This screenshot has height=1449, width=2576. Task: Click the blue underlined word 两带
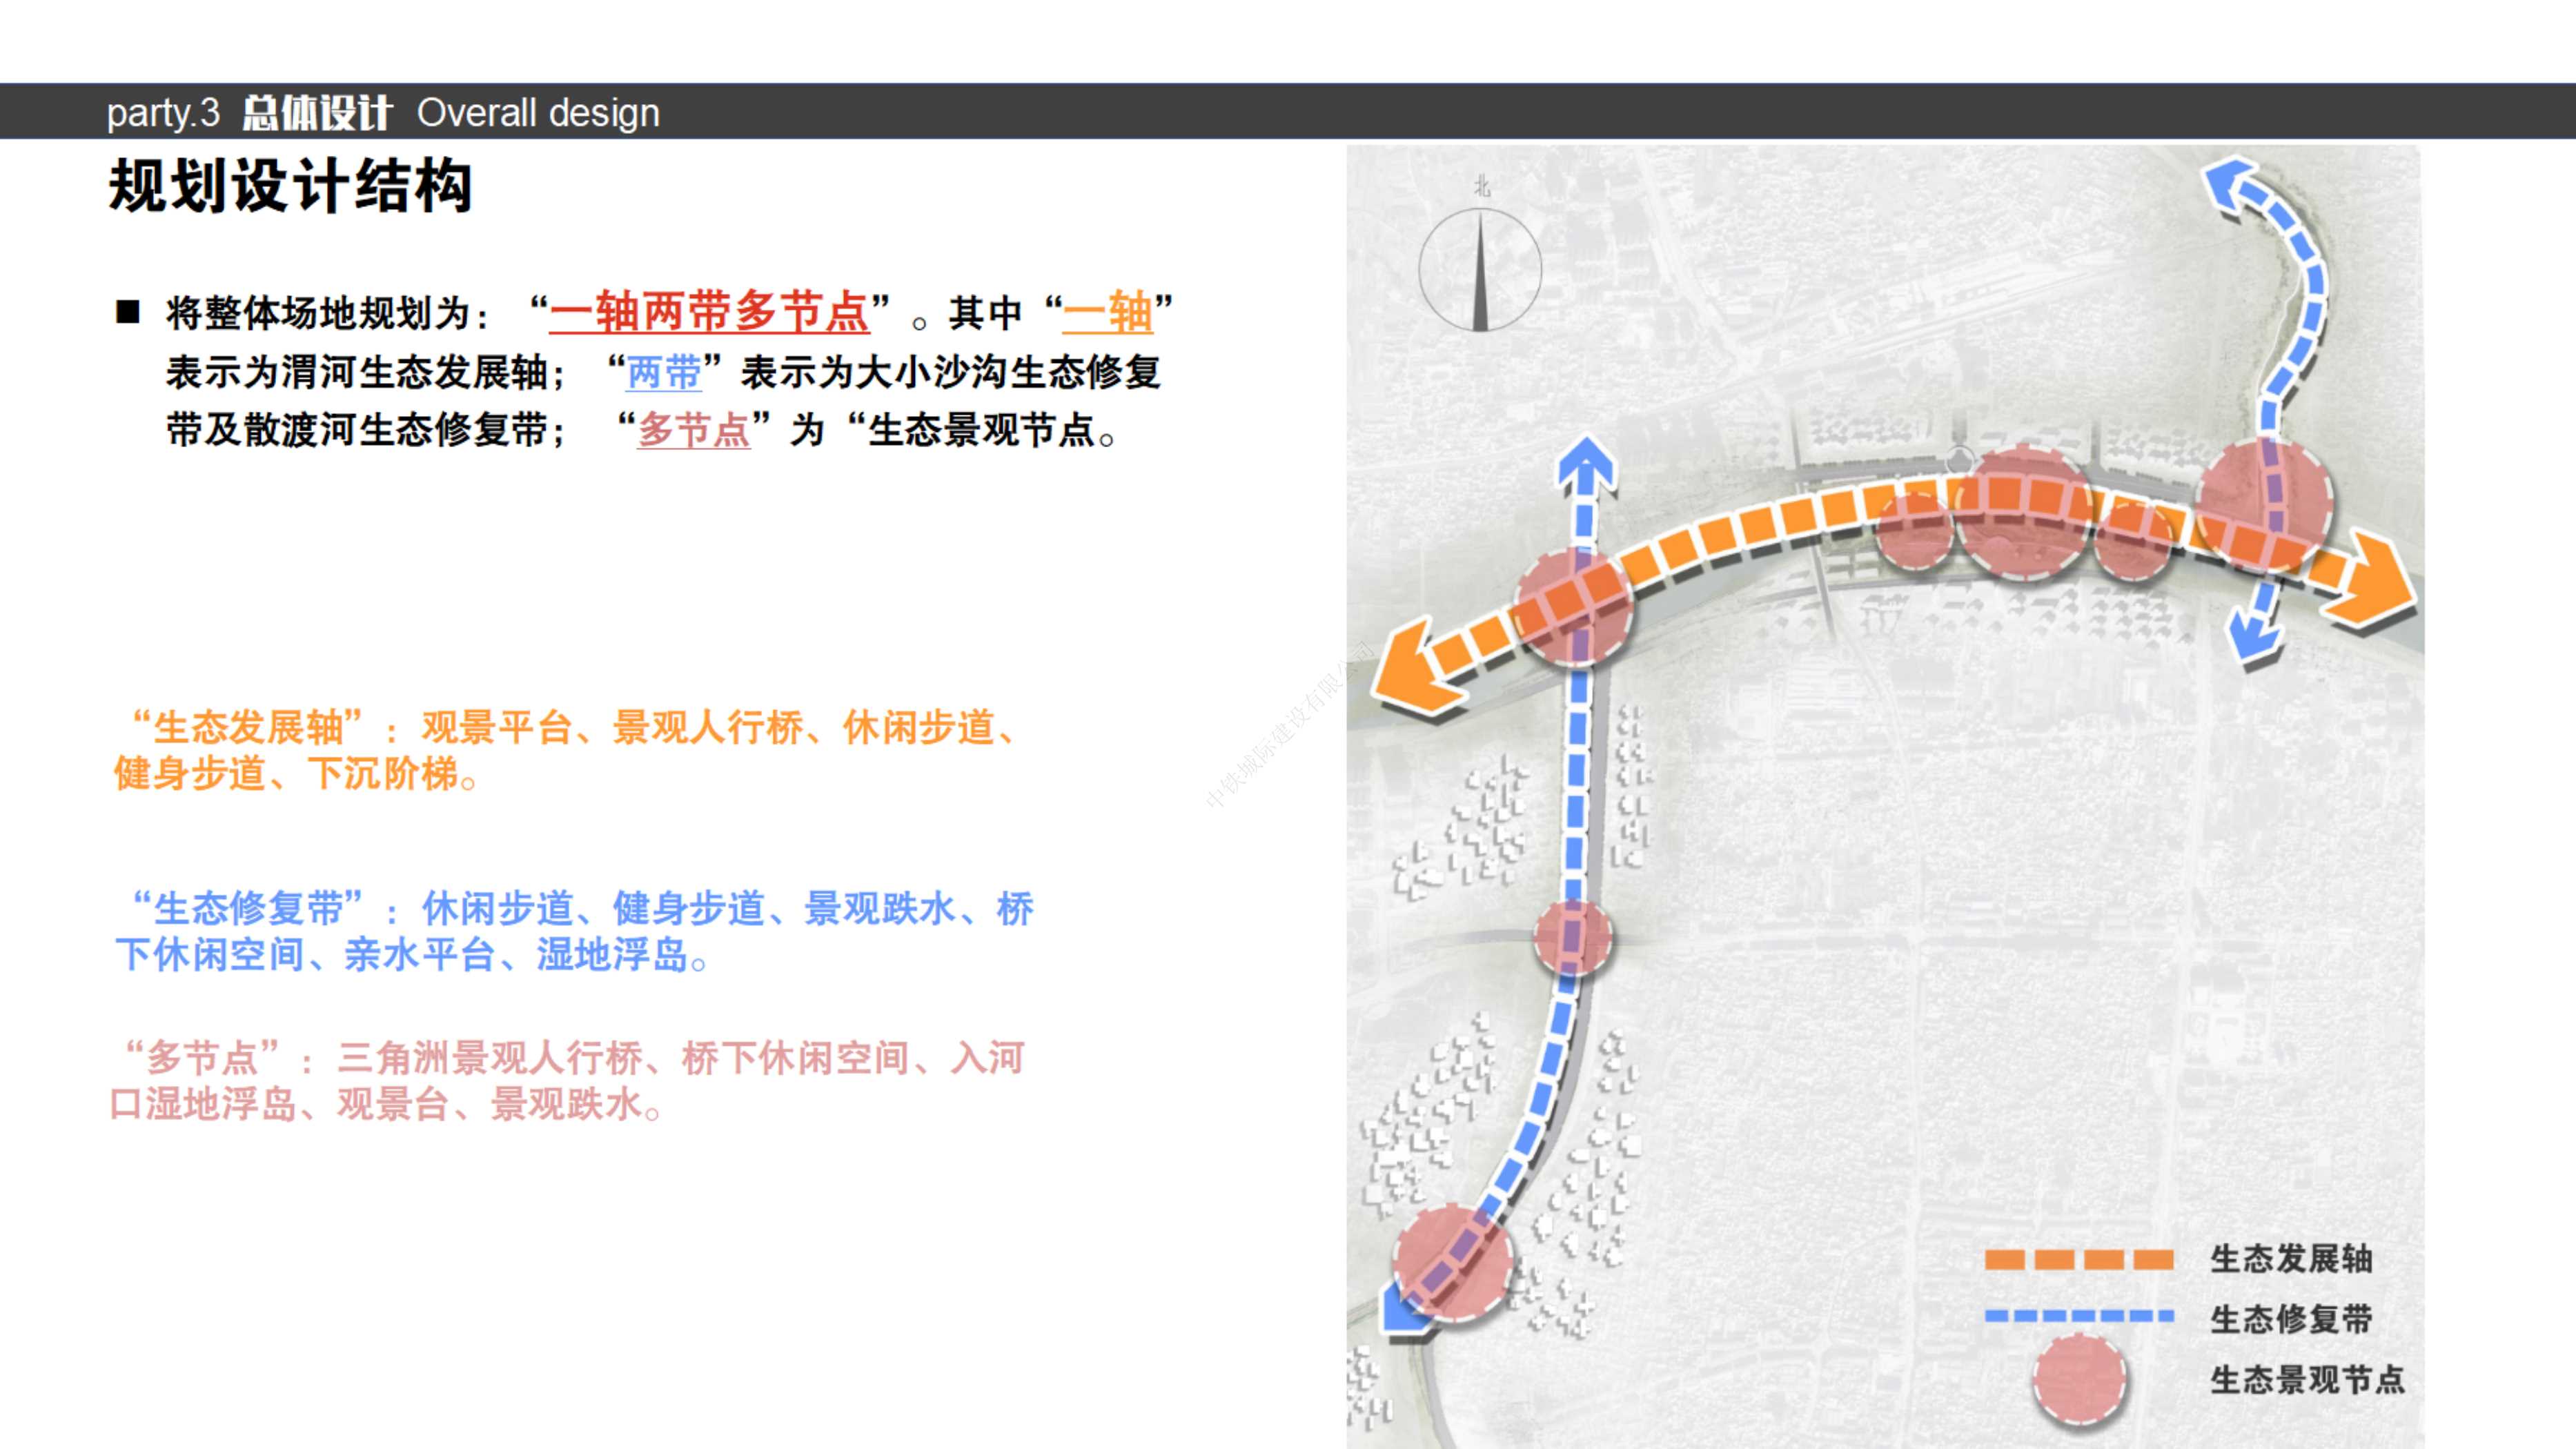(664, 372)
